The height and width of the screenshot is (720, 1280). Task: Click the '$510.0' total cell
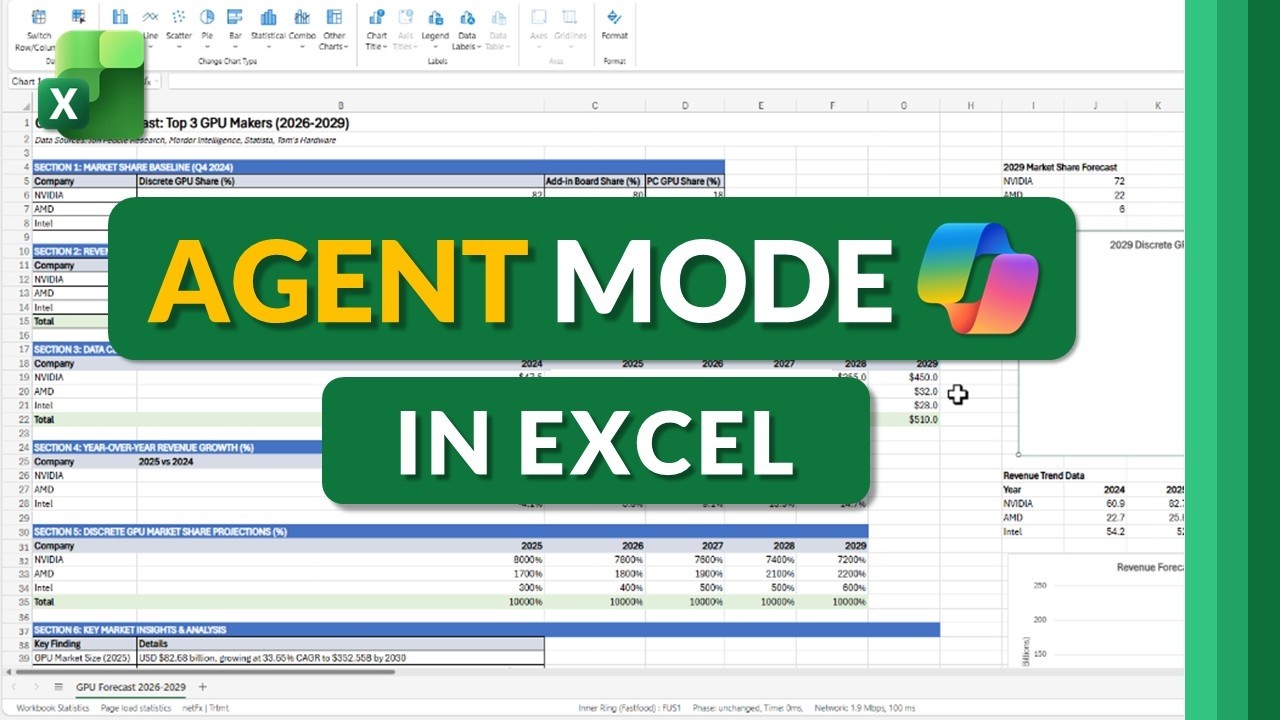click(904, 420)
